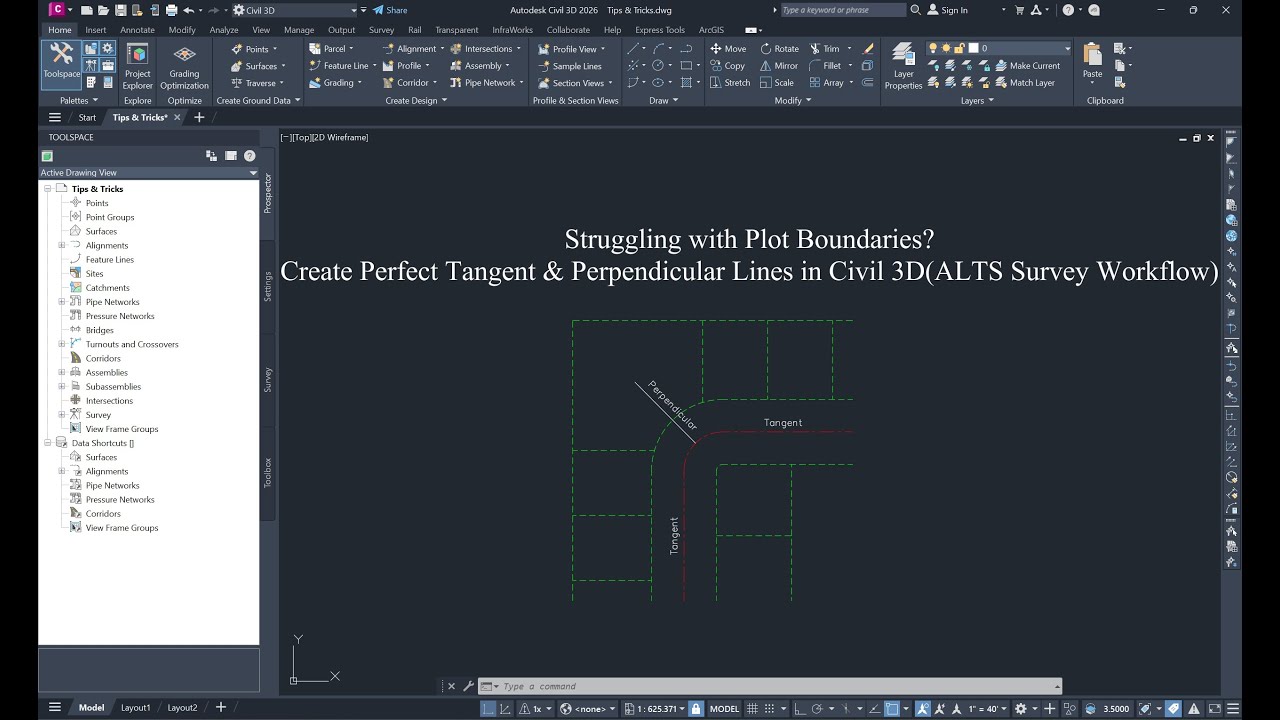Activate the Mirror command
The image size is (1280, 720).
779,66
